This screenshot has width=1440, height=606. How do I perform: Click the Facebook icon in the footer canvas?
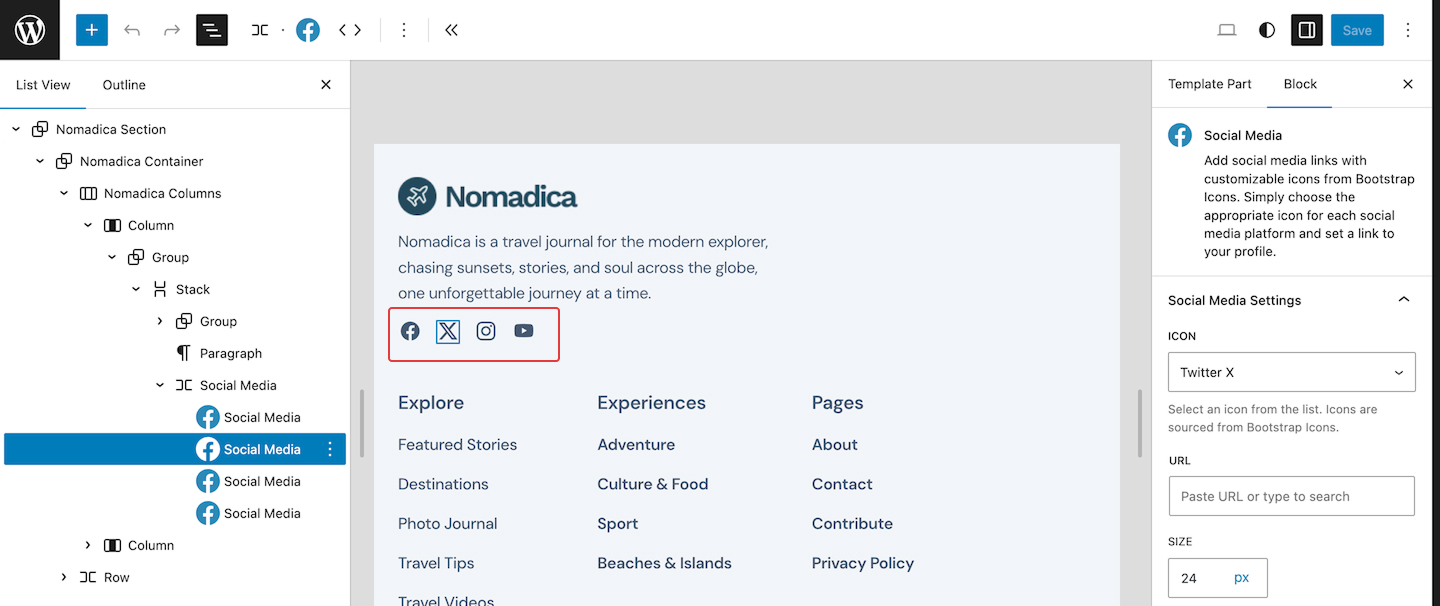point(410,331)
